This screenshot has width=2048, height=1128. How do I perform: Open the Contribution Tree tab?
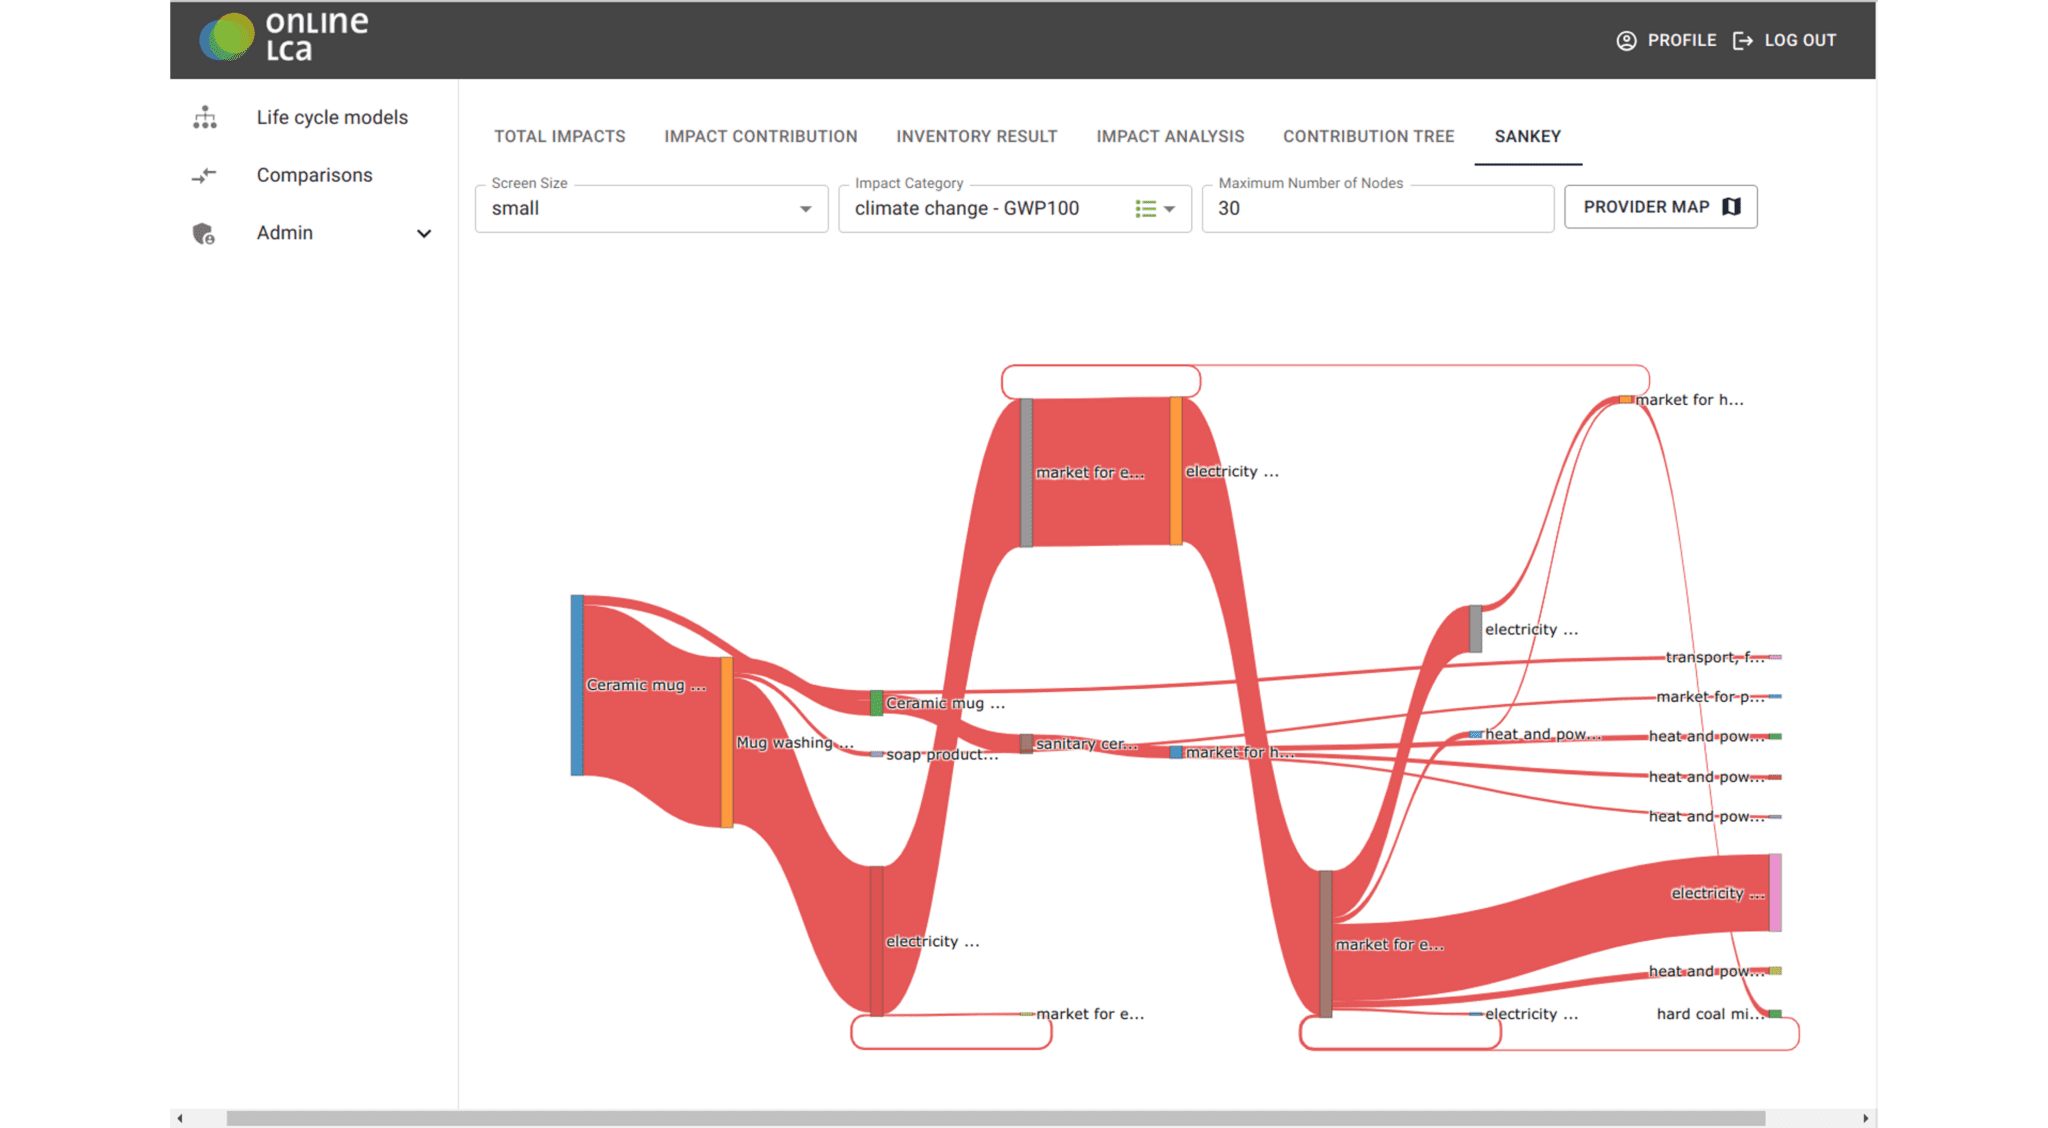coord(1368,137)
